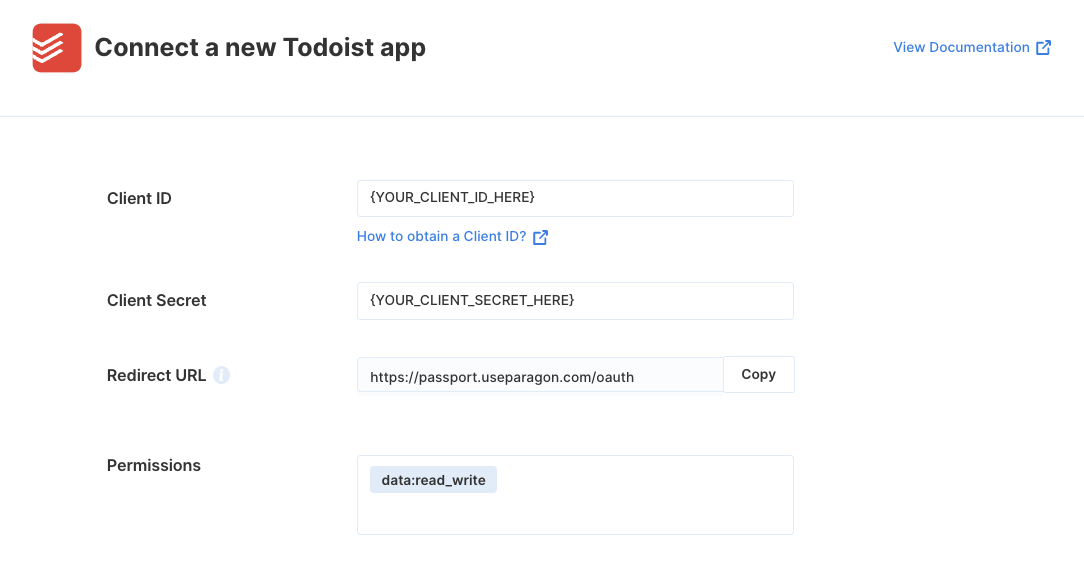Click the Permissions field label
Screen dimensions: 1084x577
(153, 465)
